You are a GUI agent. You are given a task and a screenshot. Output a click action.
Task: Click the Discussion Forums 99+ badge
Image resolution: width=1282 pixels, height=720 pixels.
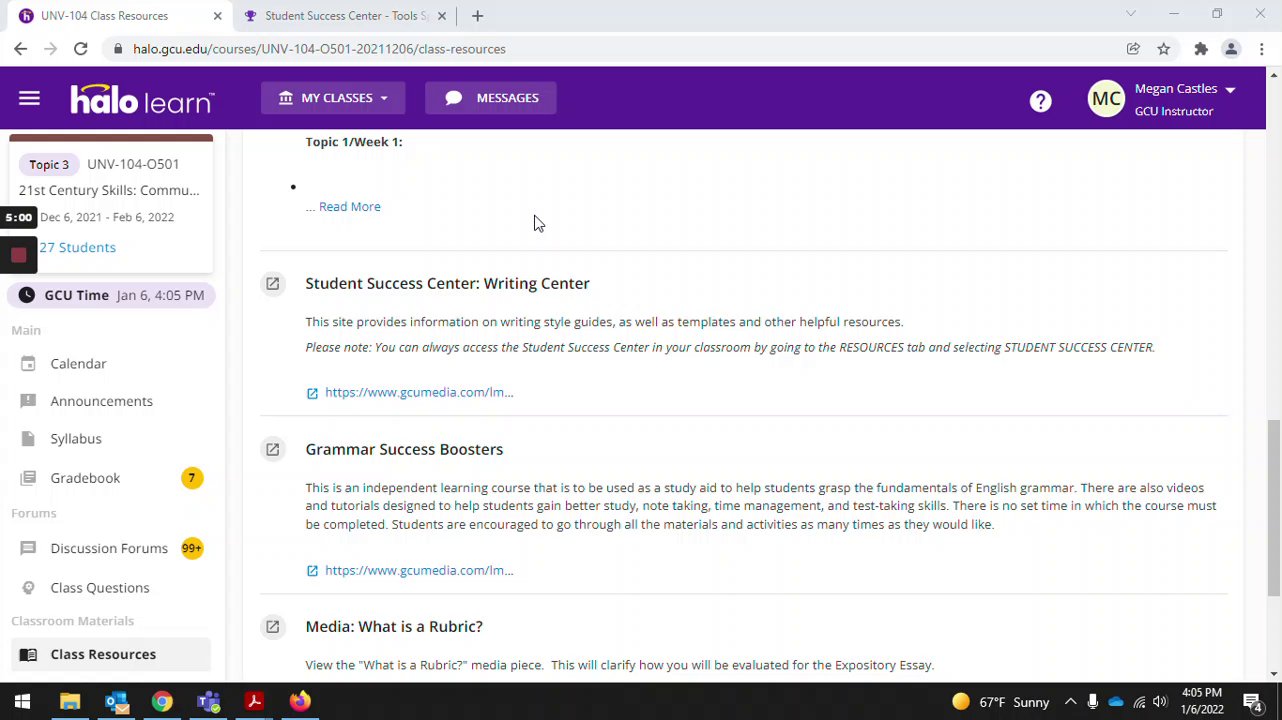[x=192, y=549]
